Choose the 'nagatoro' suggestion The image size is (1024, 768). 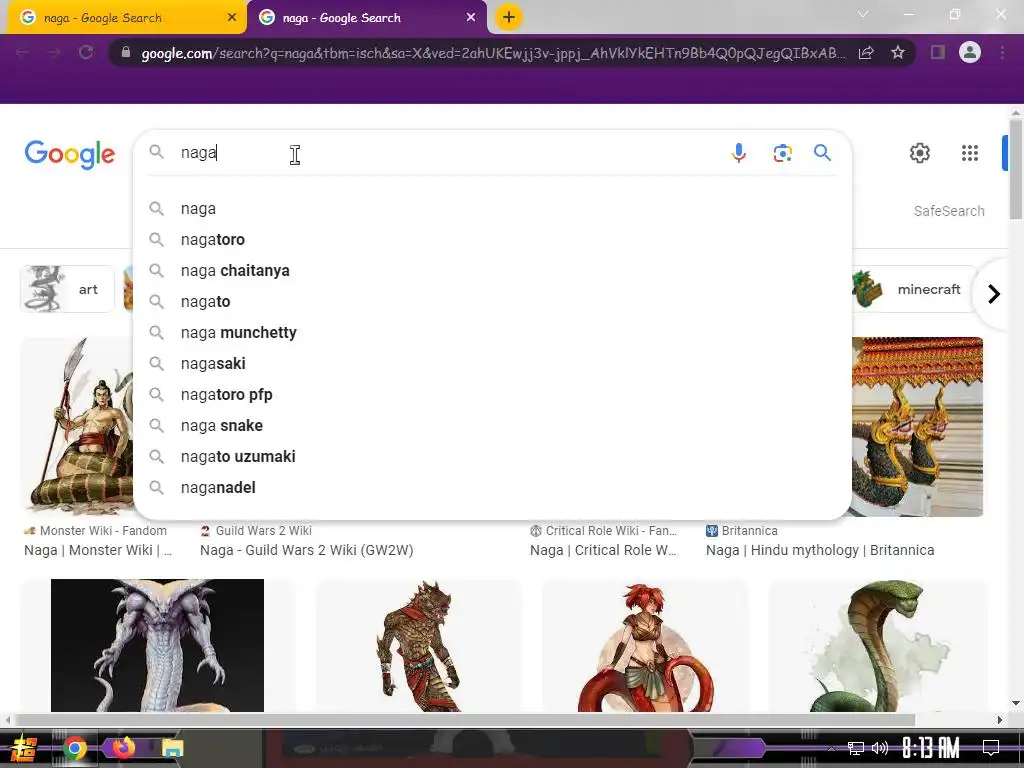point(492,240)
